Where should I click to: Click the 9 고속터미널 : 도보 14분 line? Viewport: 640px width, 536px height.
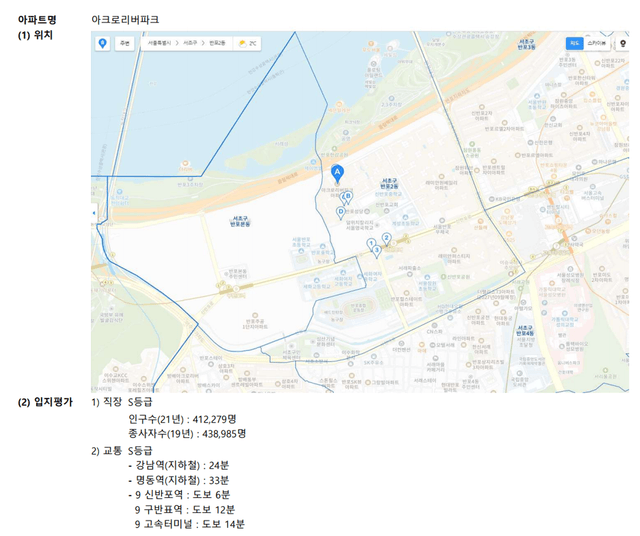coord(190,524)
